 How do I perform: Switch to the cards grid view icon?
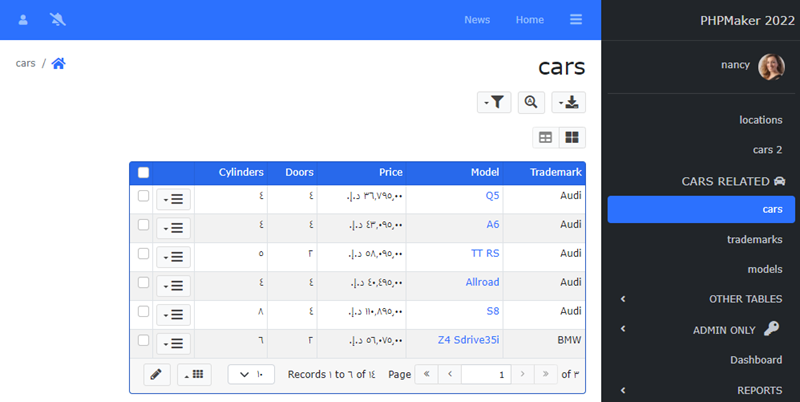coord(572,137)
